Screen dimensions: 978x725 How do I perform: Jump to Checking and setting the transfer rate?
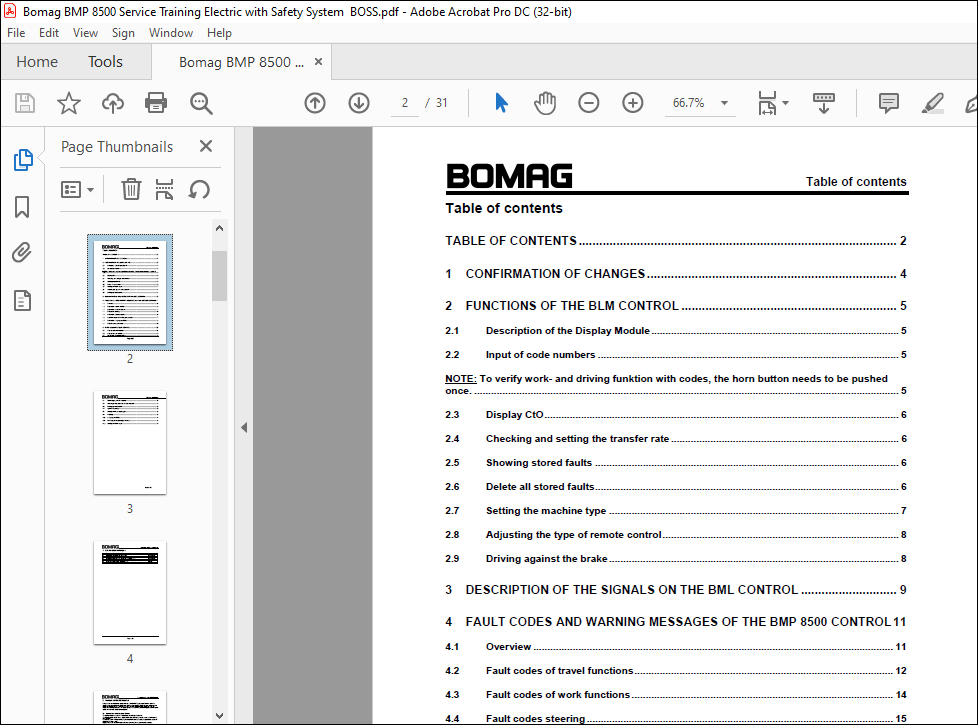[x=675, y=439]
